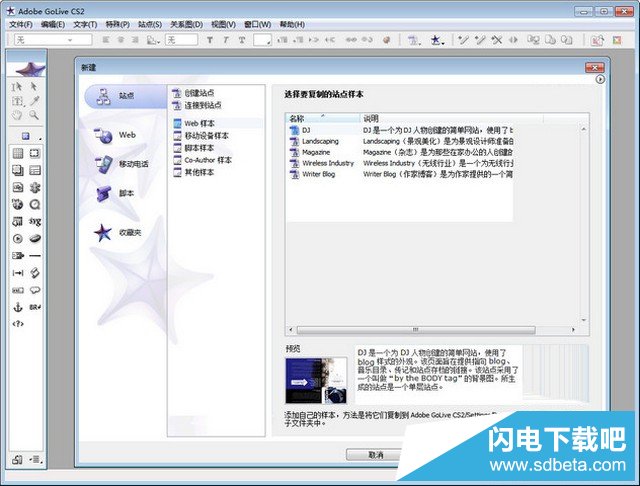
Task: Select the standard text editing tool
Action: click(x=17, y=87)
